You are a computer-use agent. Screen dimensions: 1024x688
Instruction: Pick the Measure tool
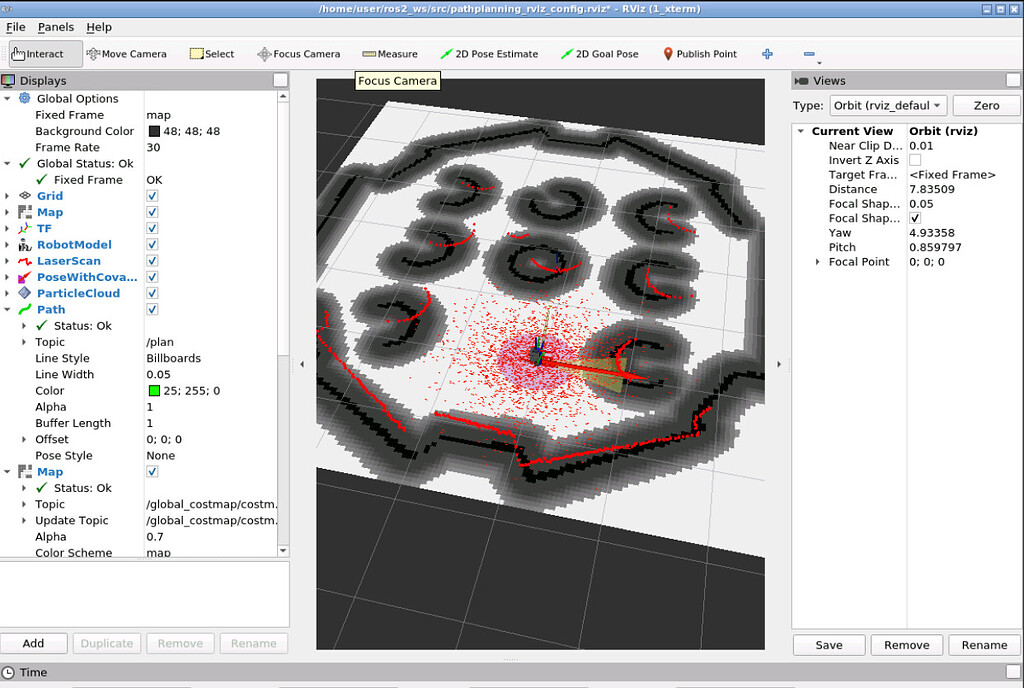tap(390, 54)
